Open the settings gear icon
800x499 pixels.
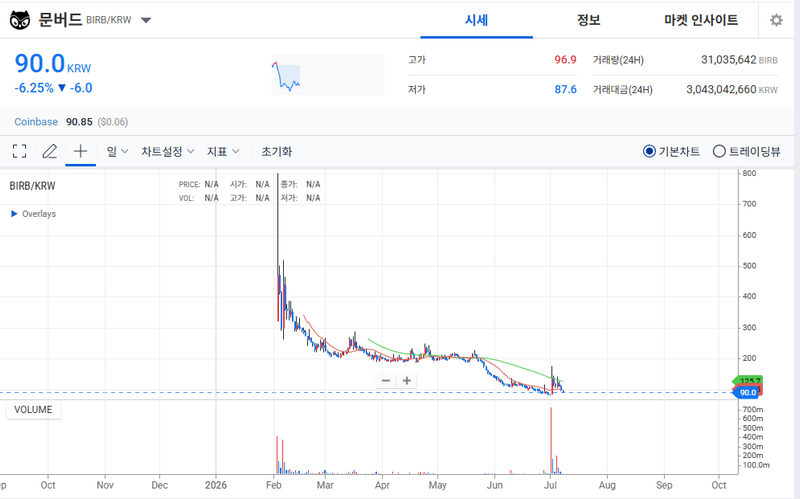click(776, 20)
